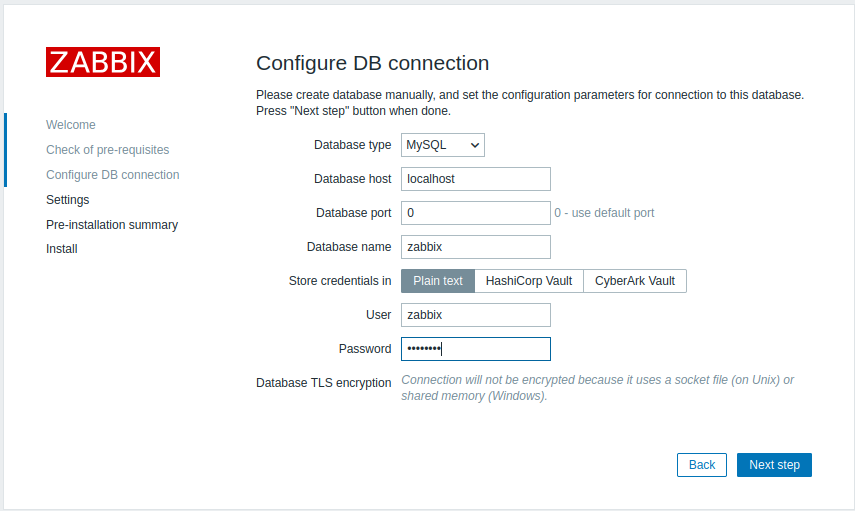Click the ZABBIX logo

coord(103,62)
